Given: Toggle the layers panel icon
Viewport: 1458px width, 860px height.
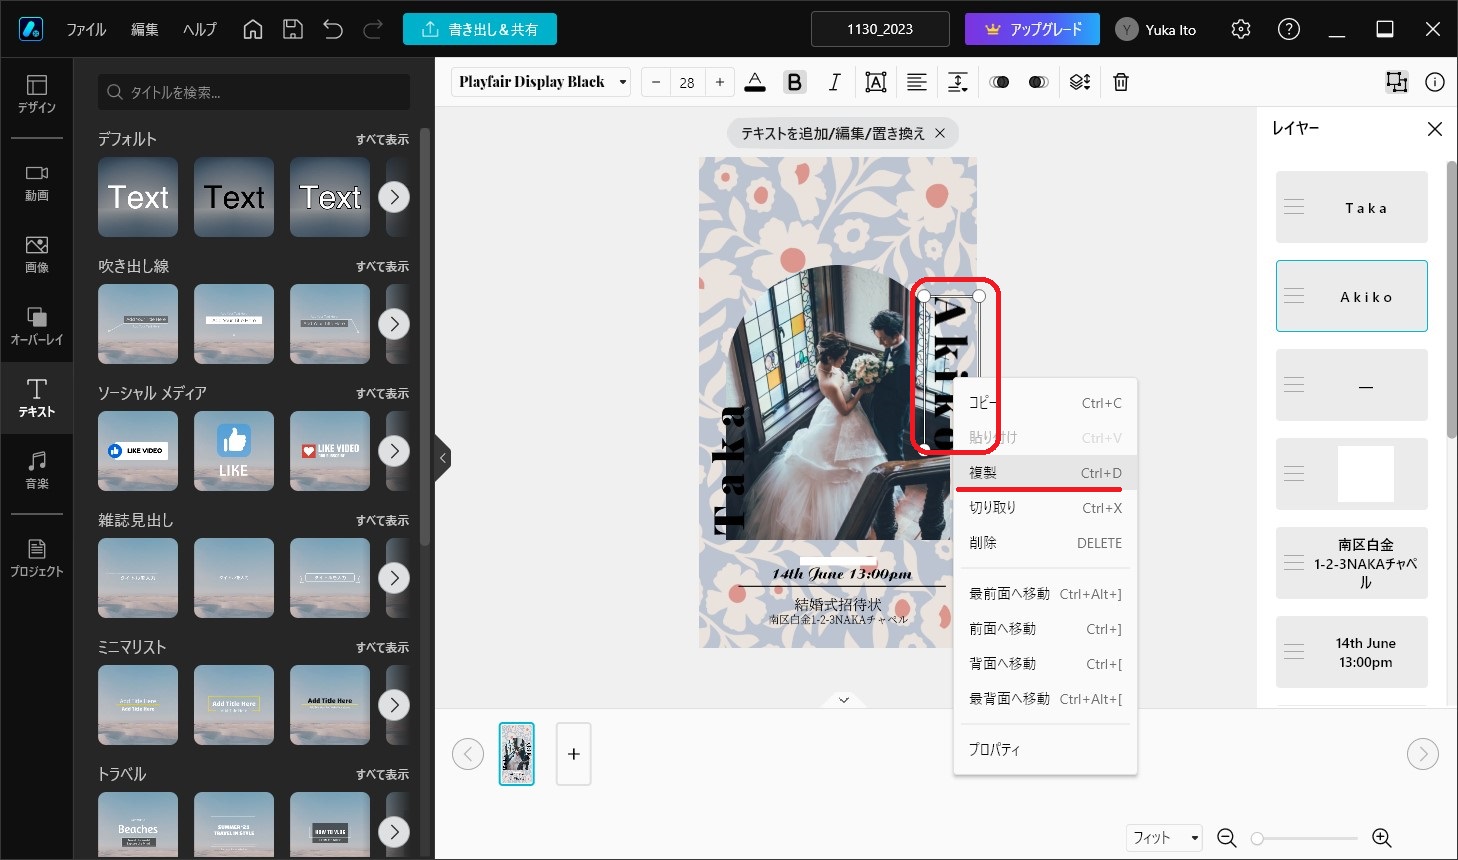Looking at the screenshot, I should point(1396,82).
